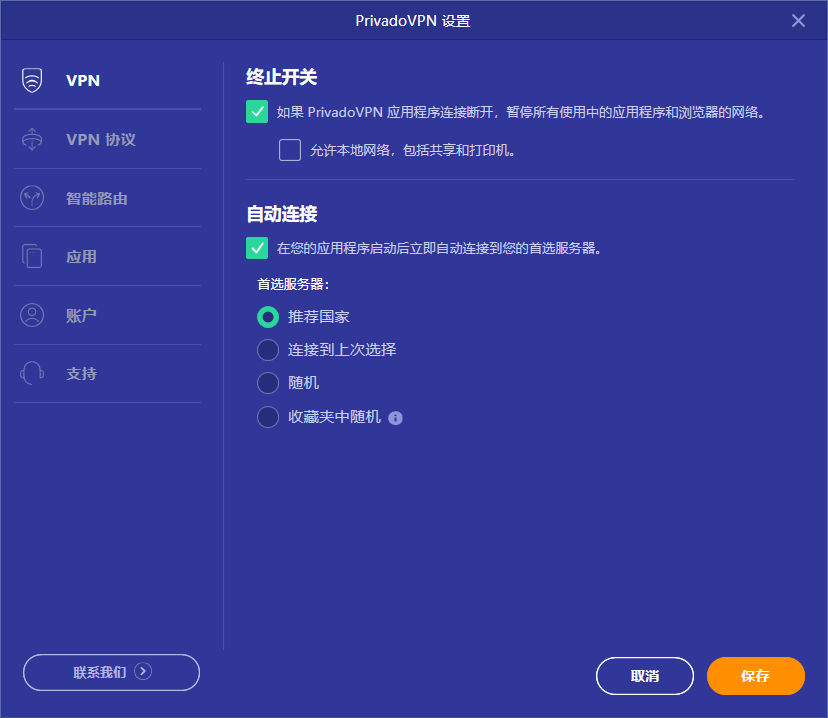
Task: Switch to the VPN 协议 tab
Action: 108,139
